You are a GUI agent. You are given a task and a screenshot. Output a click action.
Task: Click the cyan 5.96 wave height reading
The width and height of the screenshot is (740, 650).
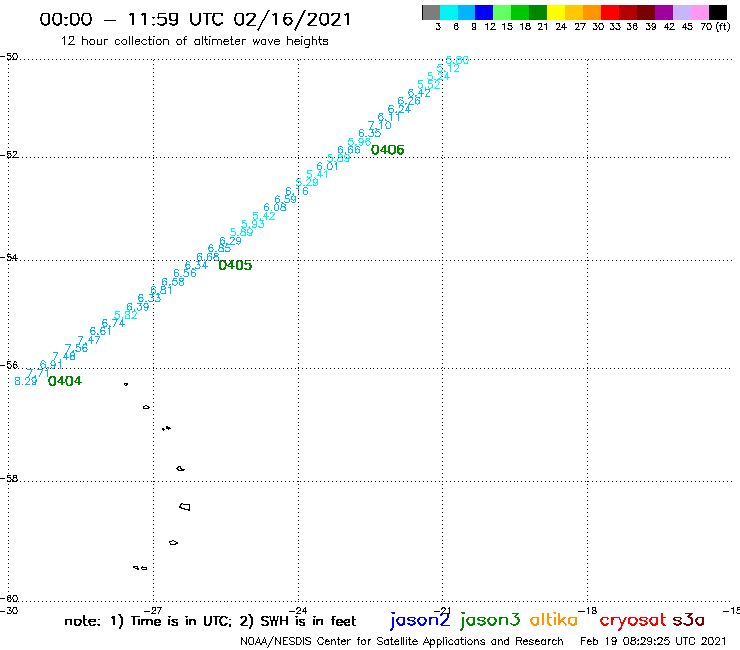359,142
